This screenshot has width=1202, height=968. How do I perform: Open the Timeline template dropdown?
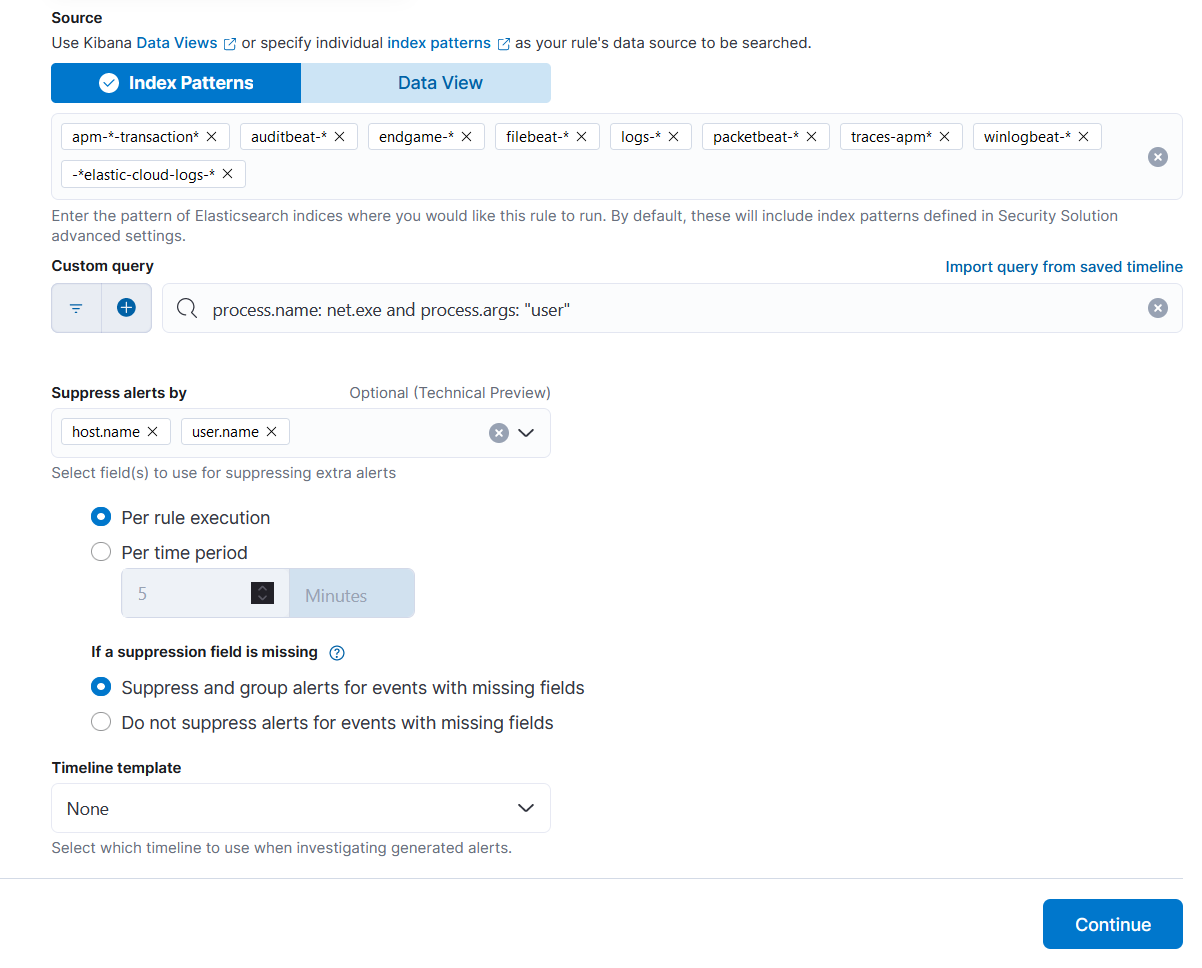pyautogui.click(x=300, y=808)
